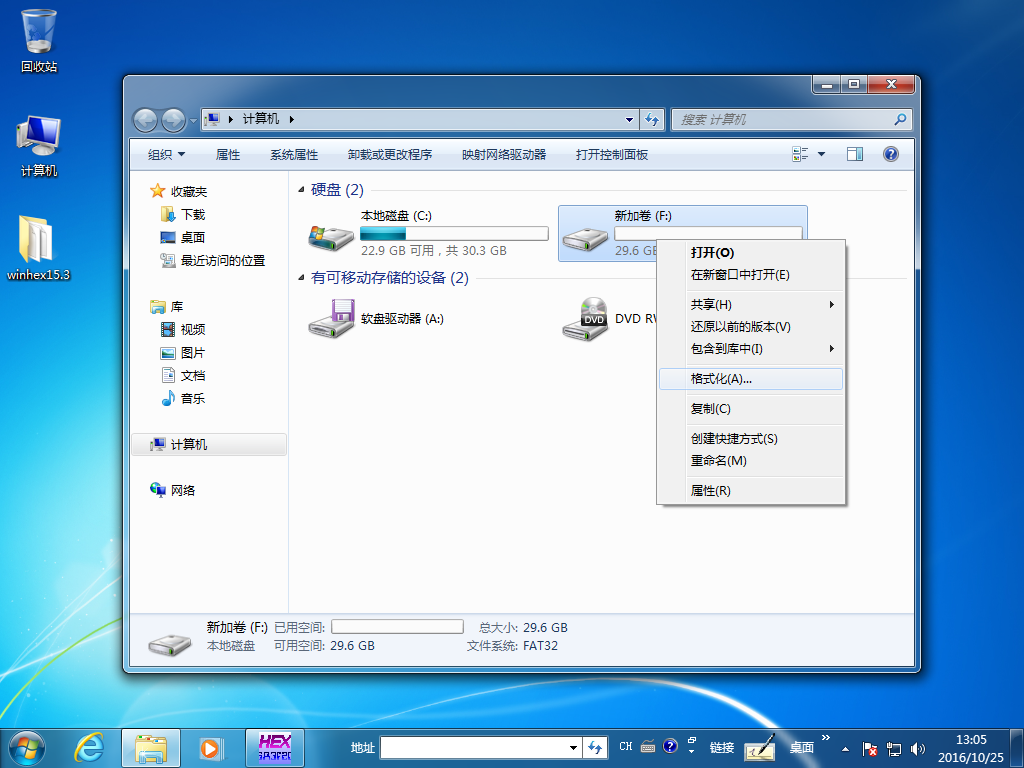Click the 链接 taskbar toolbar label
The height and width of the screenshot is (768, 1024).
722,748
